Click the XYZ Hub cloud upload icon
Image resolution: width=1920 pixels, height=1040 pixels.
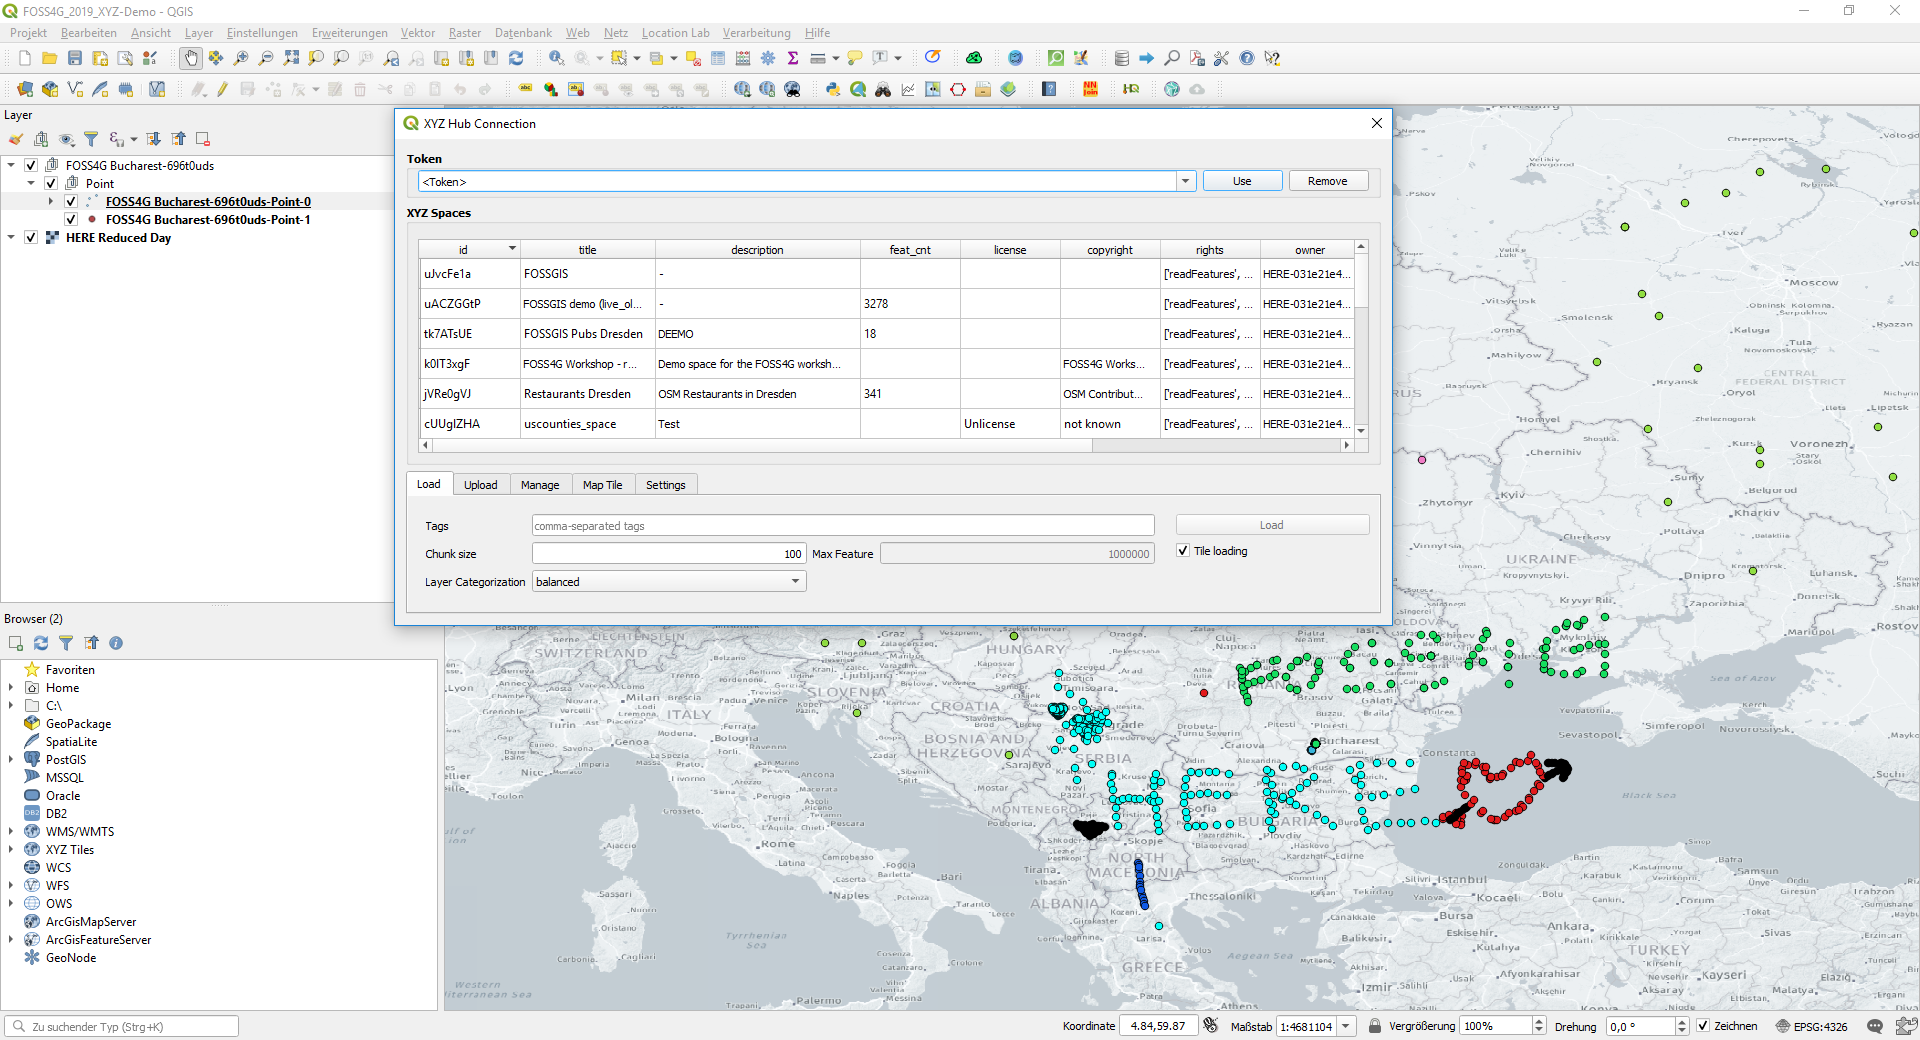click(1197, 89)
